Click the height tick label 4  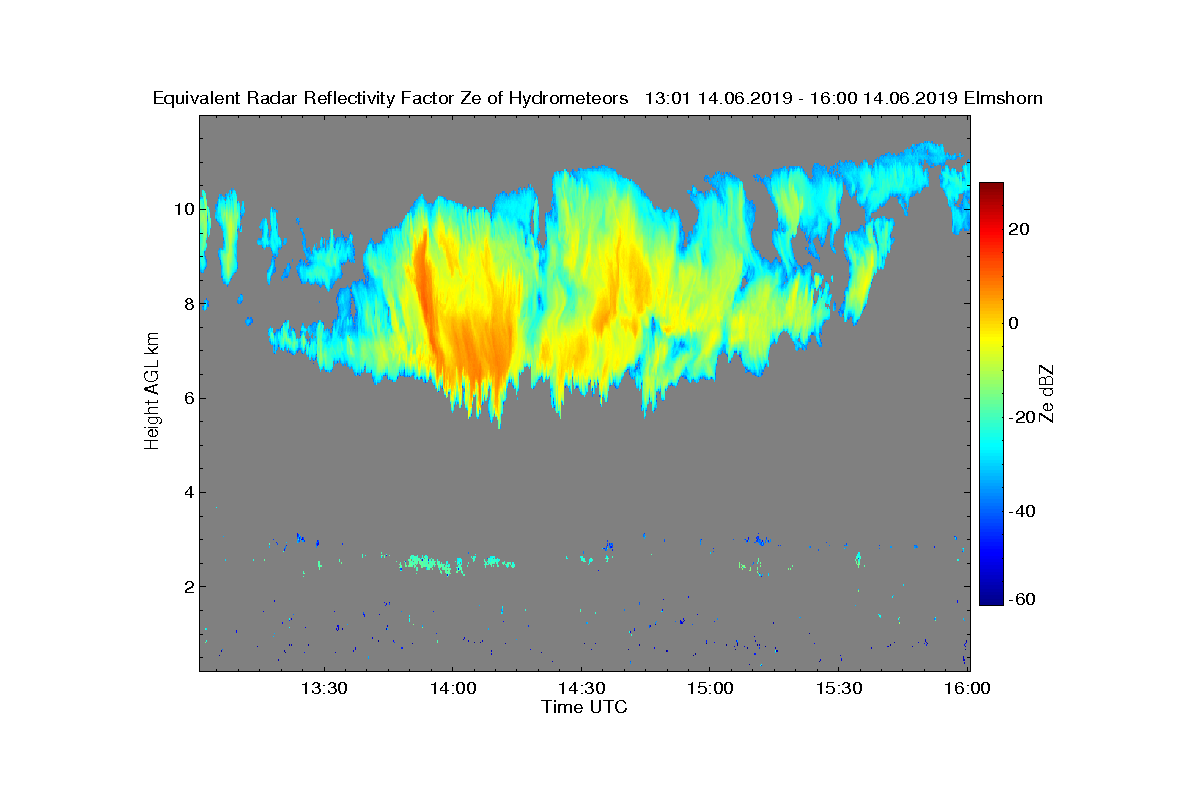pos(188,492)
